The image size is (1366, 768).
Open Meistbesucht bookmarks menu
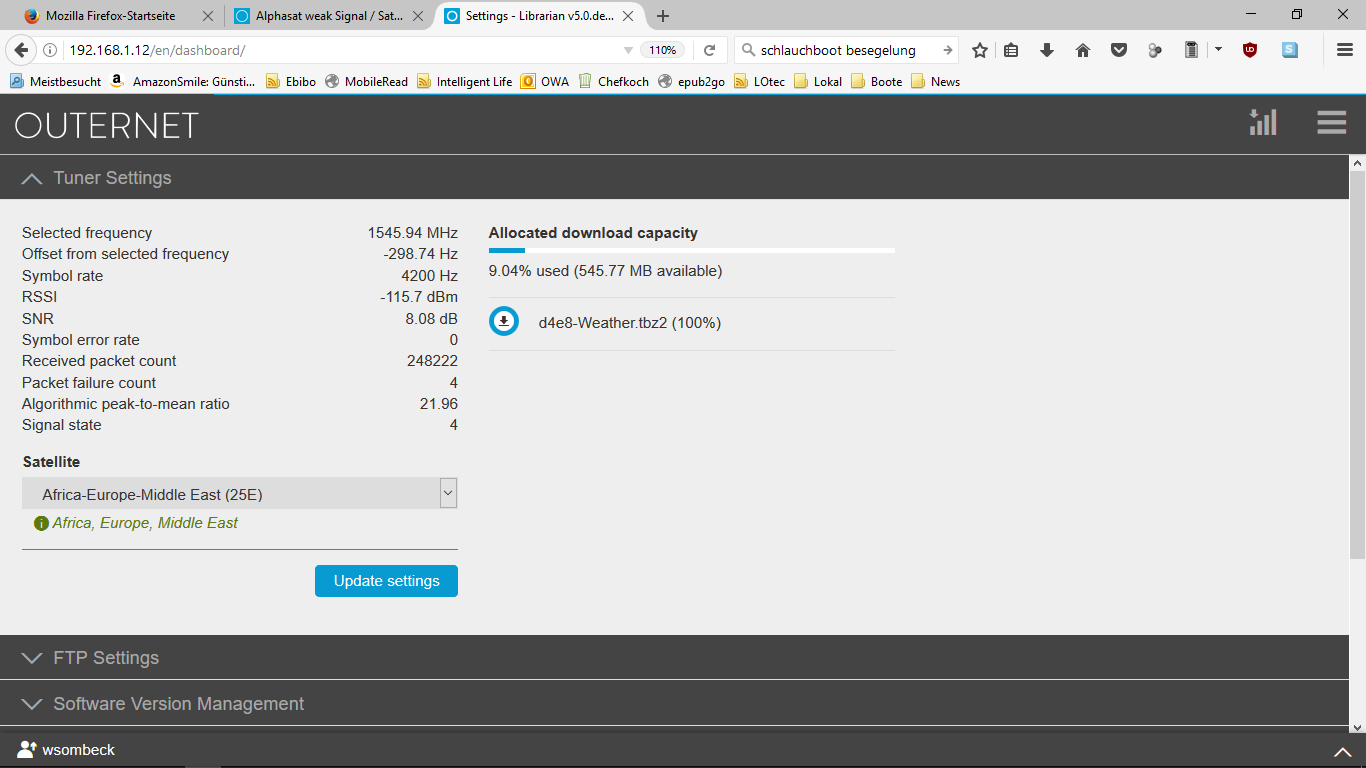coord(55,82)
